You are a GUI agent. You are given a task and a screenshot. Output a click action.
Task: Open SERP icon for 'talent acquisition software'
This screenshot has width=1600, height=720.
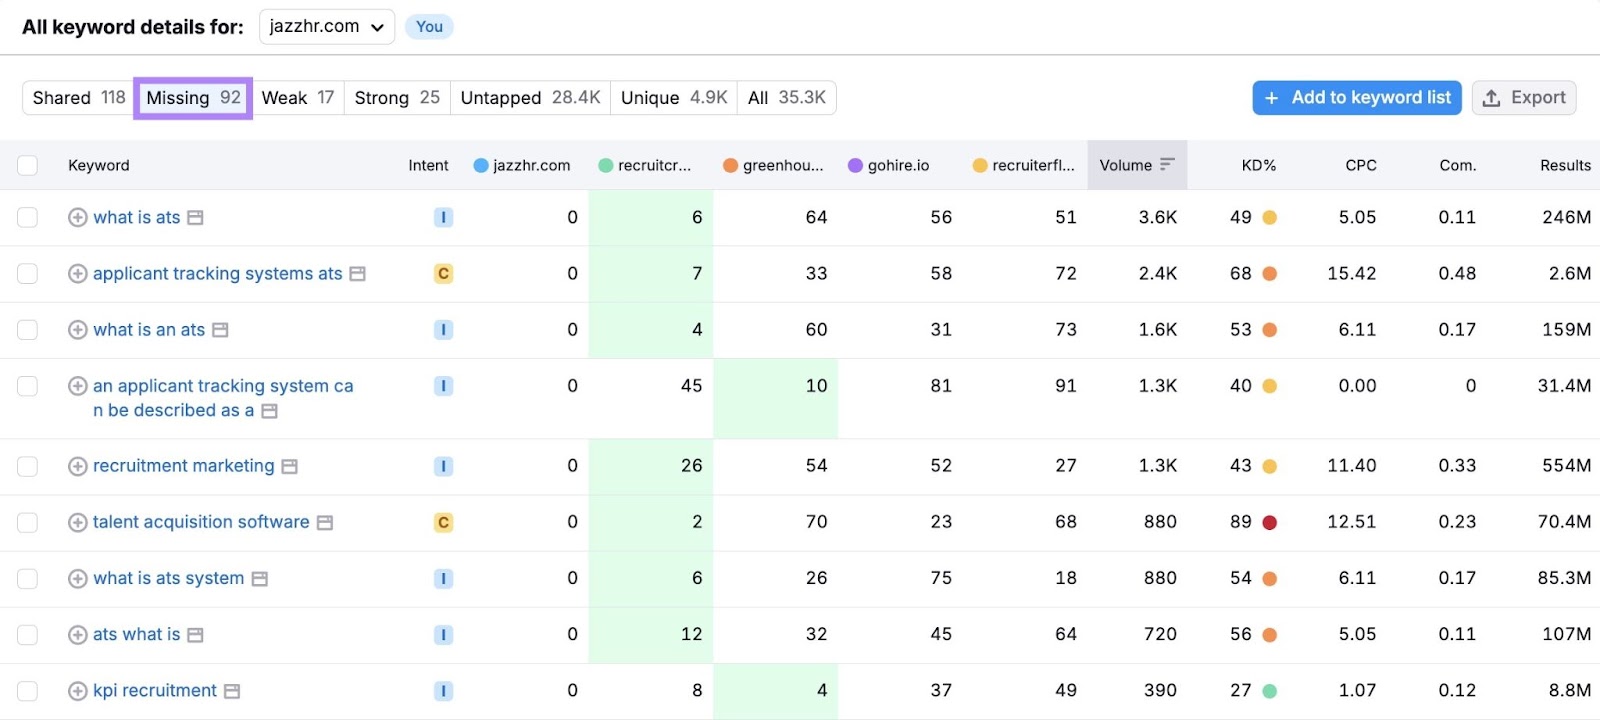pos(324,523)
